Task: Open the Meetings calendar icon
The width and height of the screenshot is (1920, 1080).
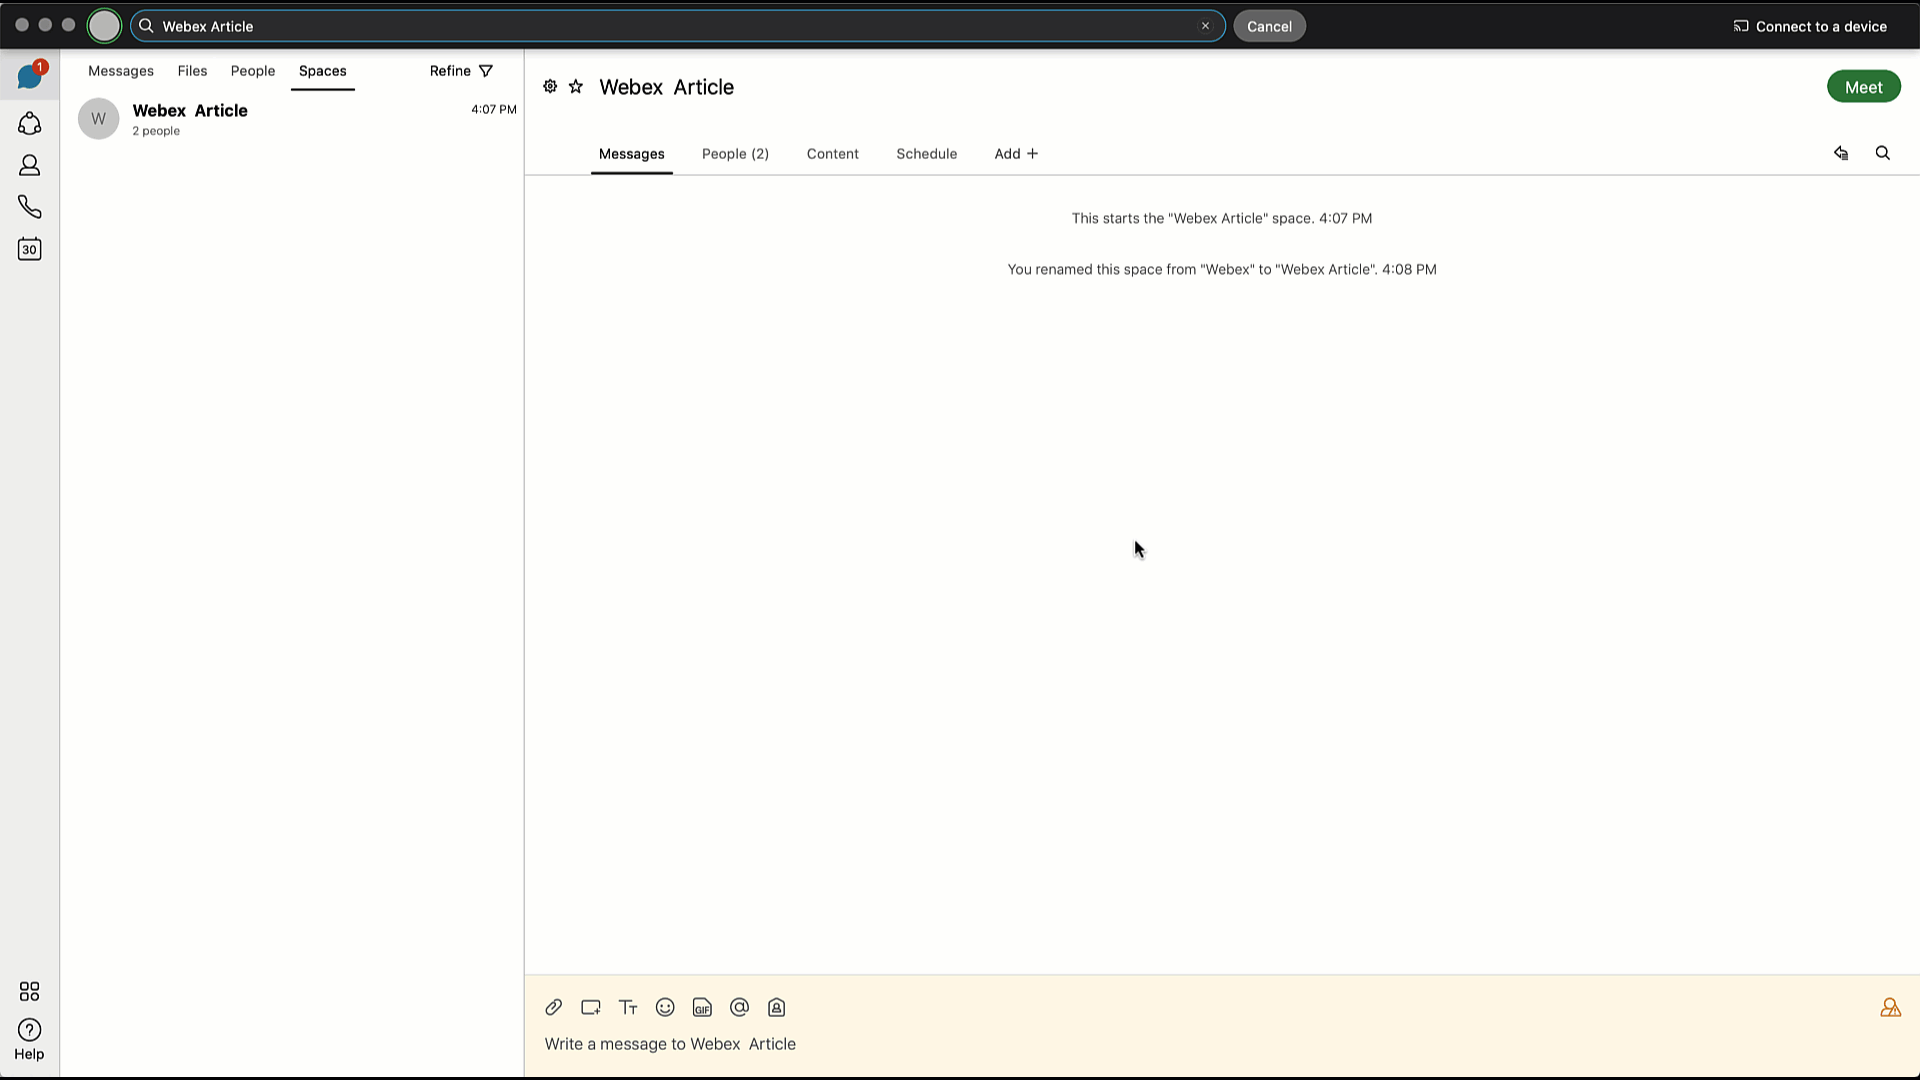Action: [x=30, y=249]
